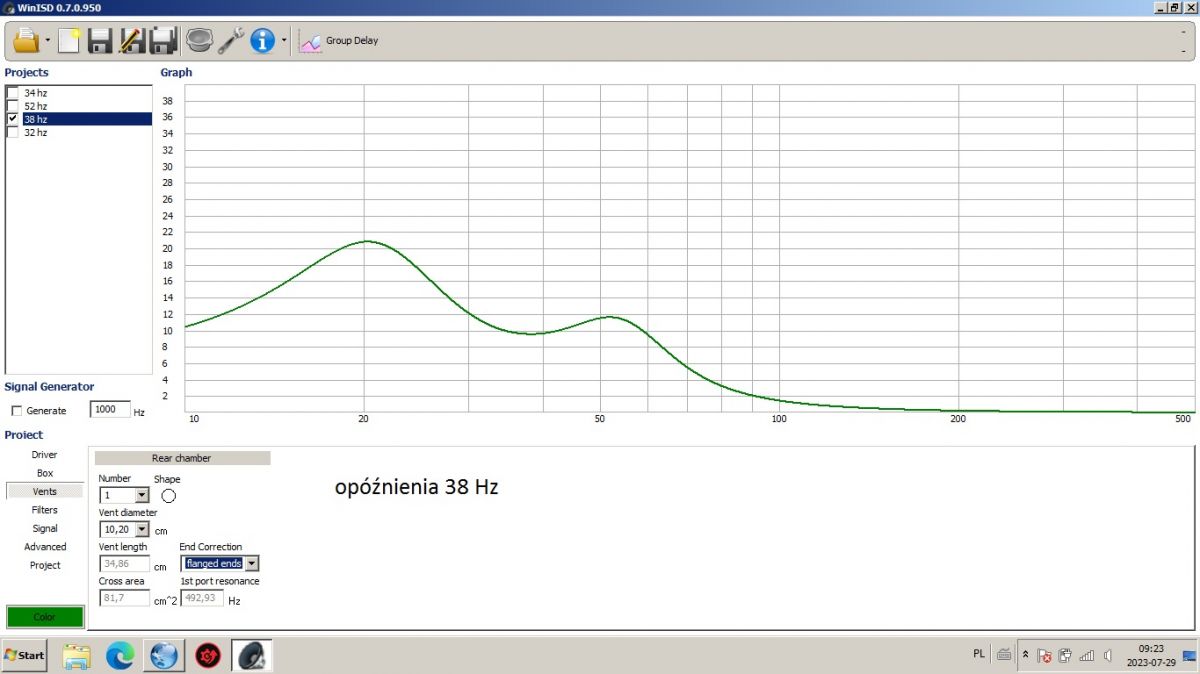Click the Vent length field 34,86
This screenshot has height=674, width=1200.
pos(124,564)
